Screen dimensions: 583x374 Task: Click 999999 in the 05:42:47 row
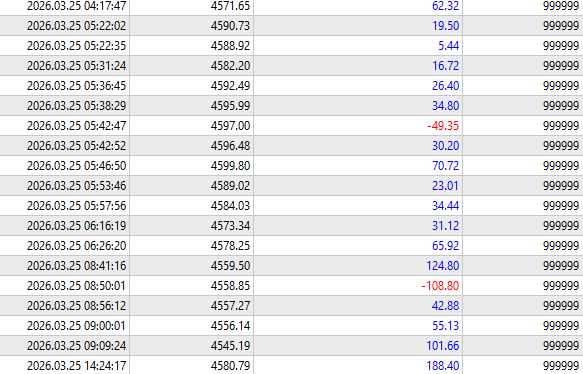pyautogui.click(x=561, y=126)
